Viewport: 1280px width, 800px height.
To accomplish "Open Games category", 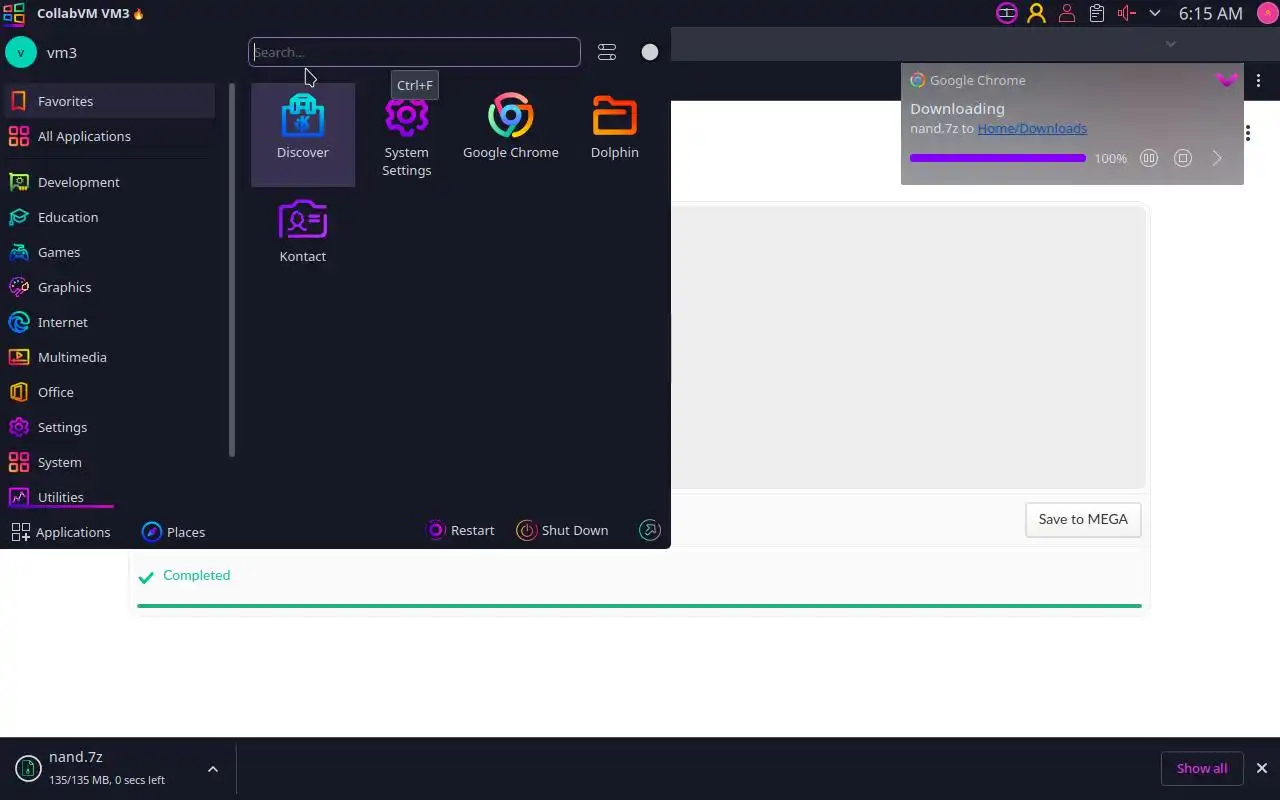I will pos(108,252).
